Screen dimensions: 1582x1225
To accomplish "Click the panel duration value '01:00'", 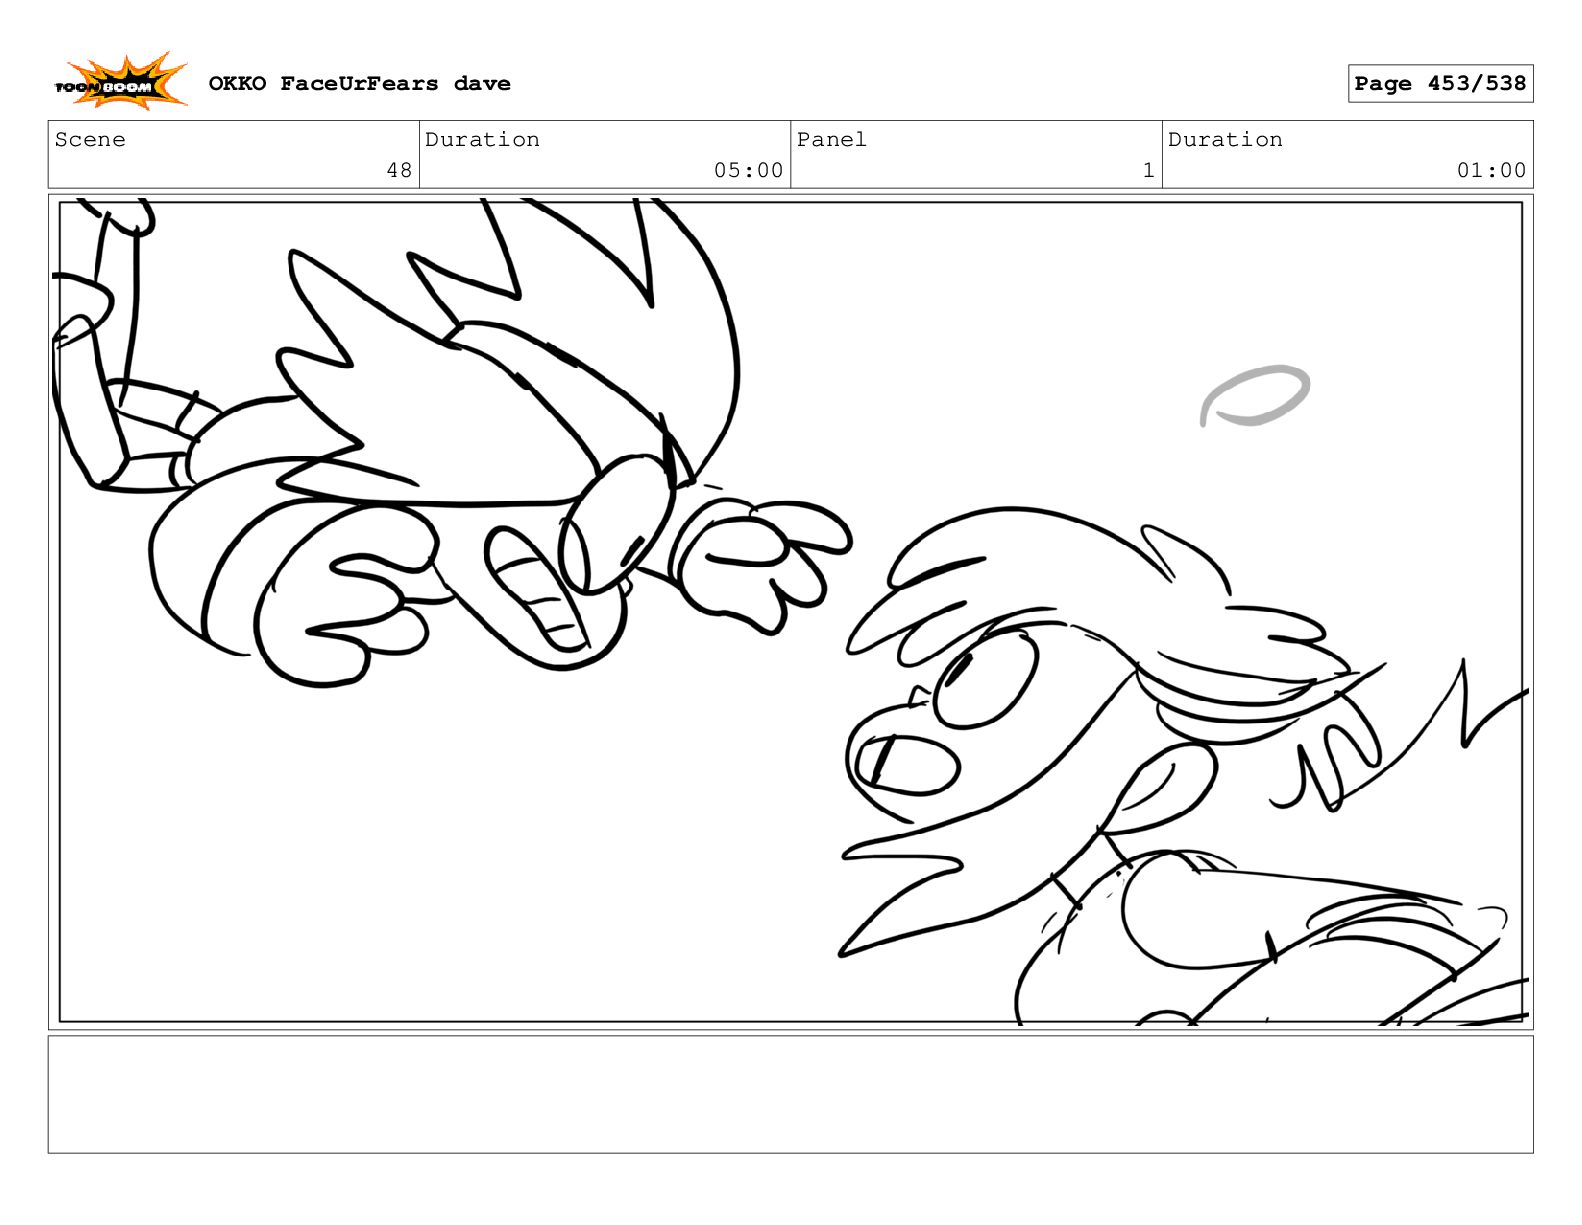I will pyautogui.click(x=1491, y=171).
